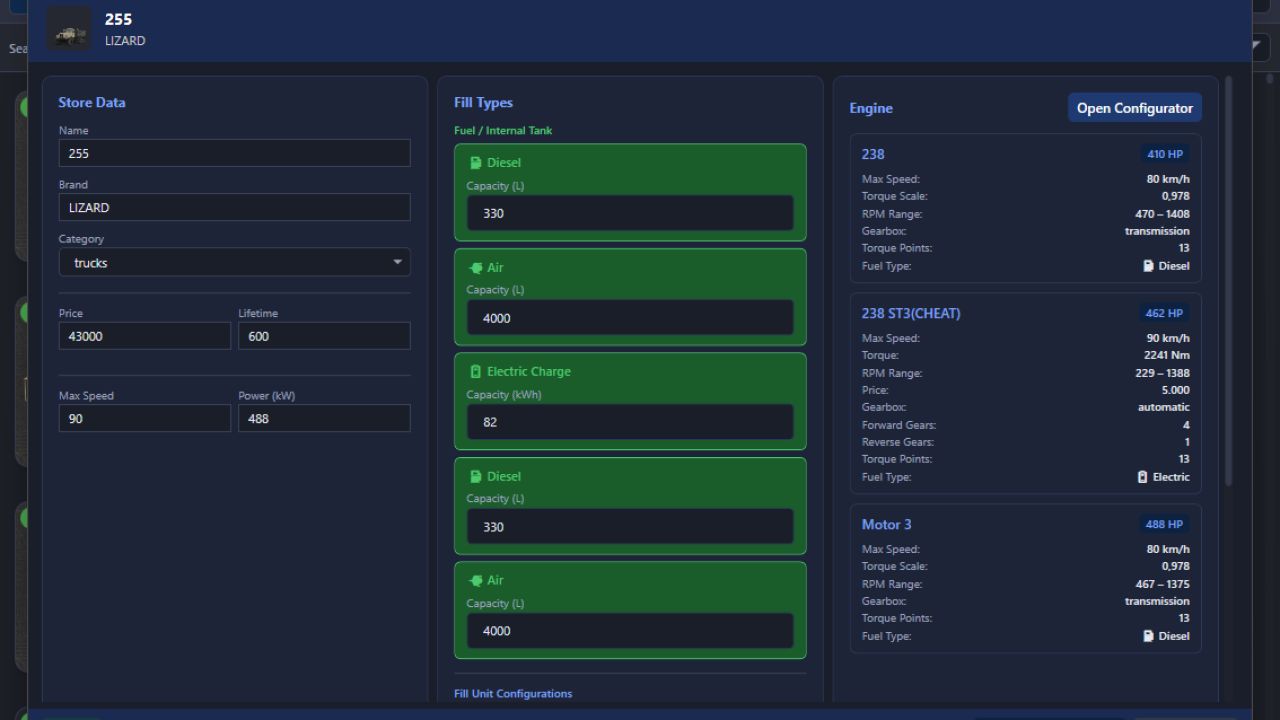
Task: Click the Diesel fuel type icon for Motor 3
Action: (x=1147, y=635)
